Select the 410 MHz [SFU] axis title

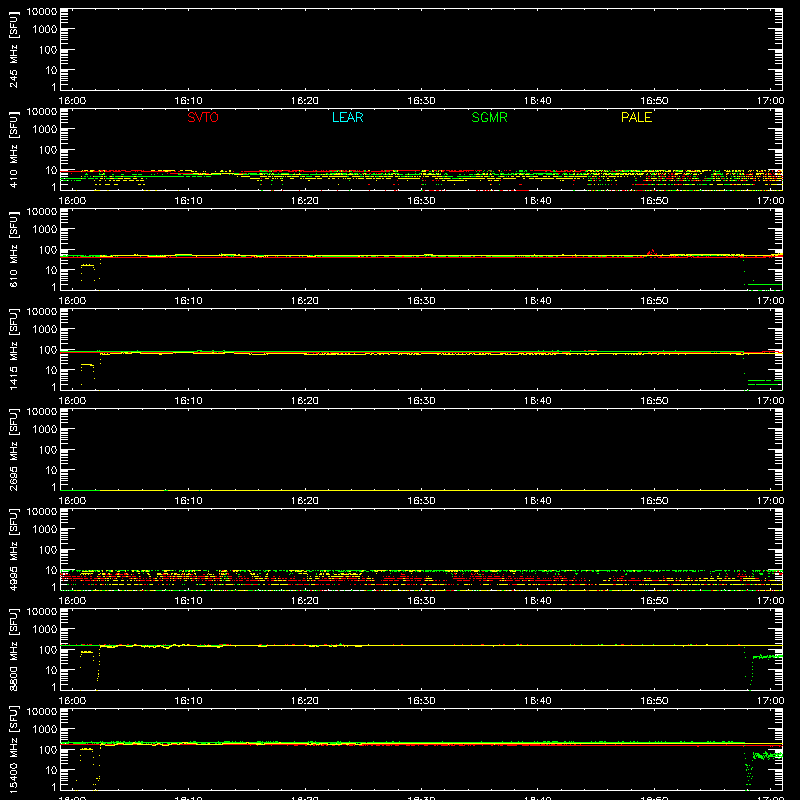click(x=13, y=149)
